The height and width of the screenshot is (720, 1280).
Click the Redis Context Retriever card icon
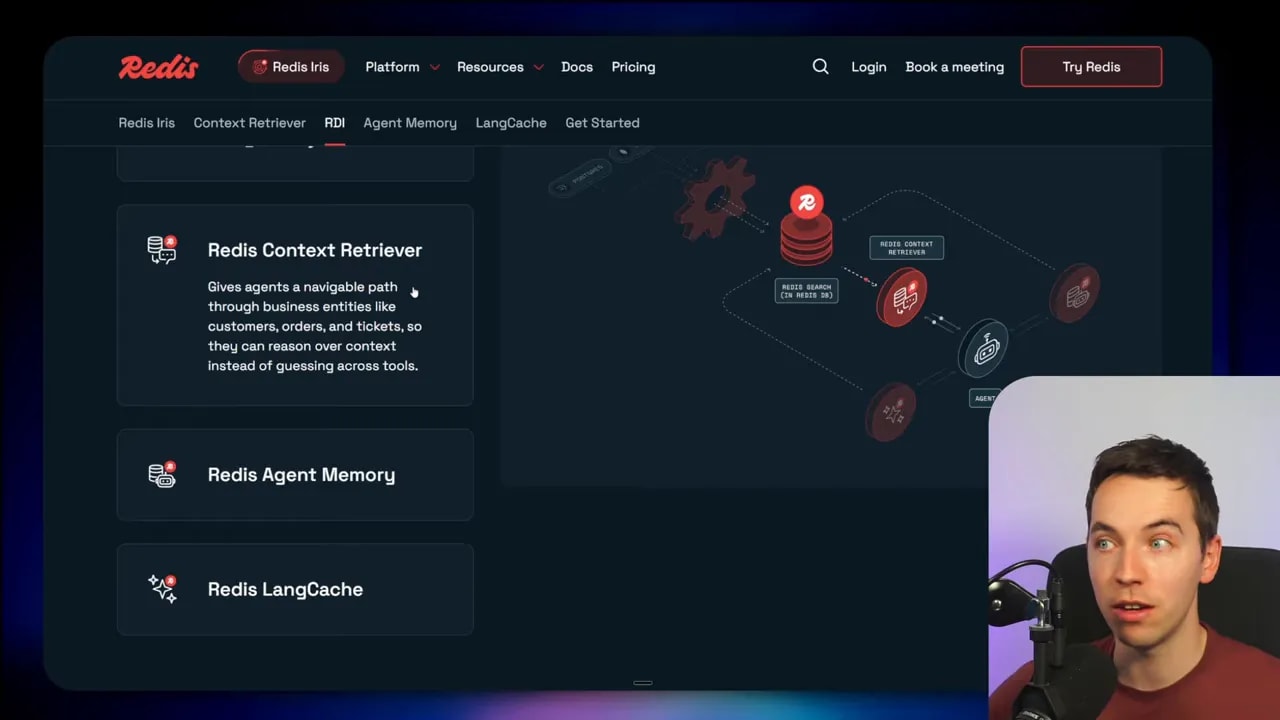(x=162, y=249)
